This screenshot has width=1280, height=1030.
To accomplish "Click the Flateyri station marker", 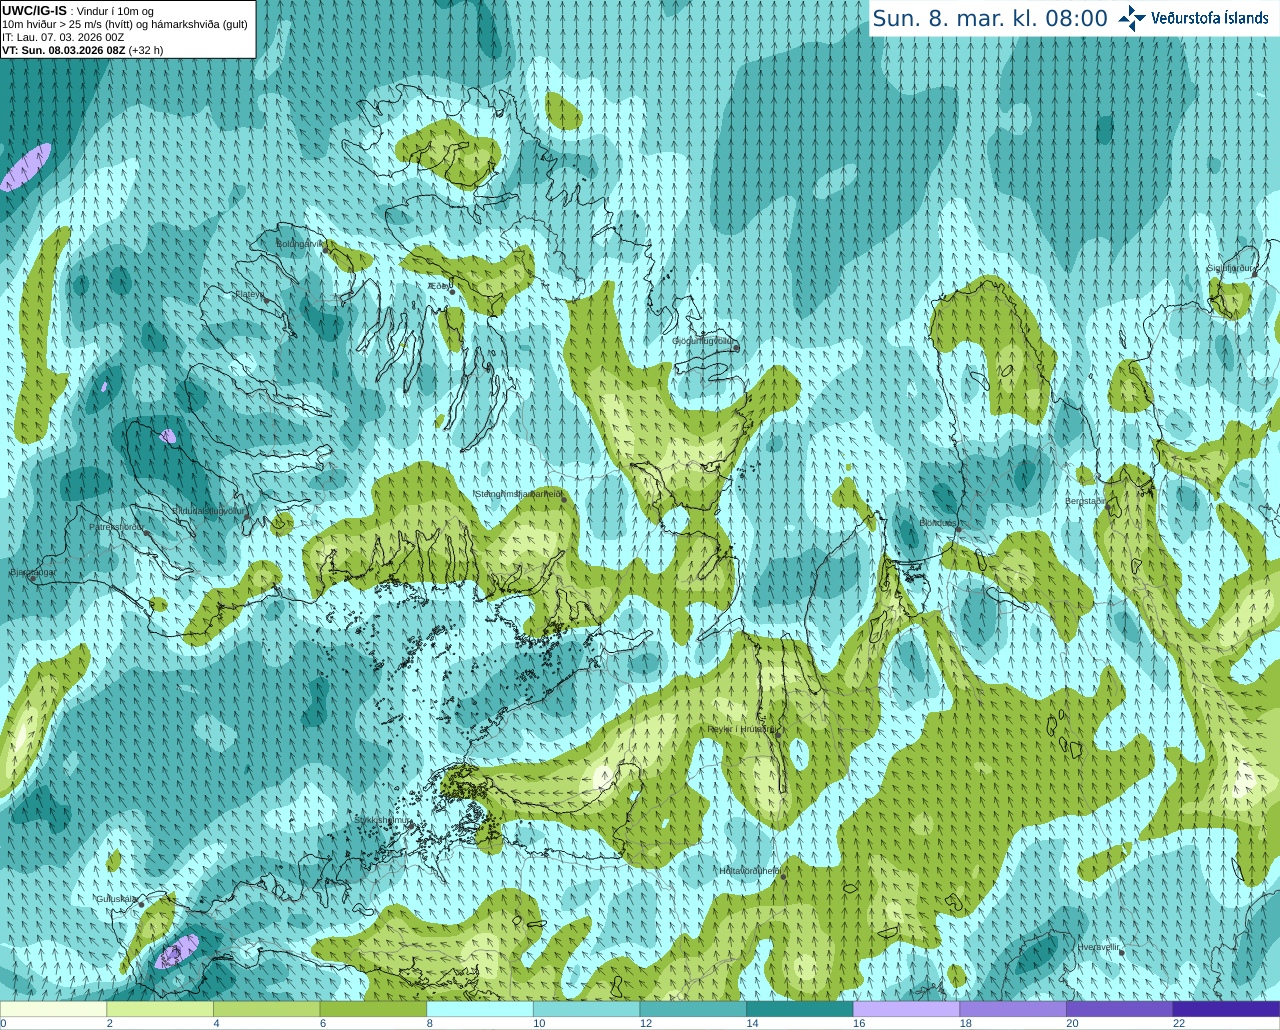I will (266, 300).
